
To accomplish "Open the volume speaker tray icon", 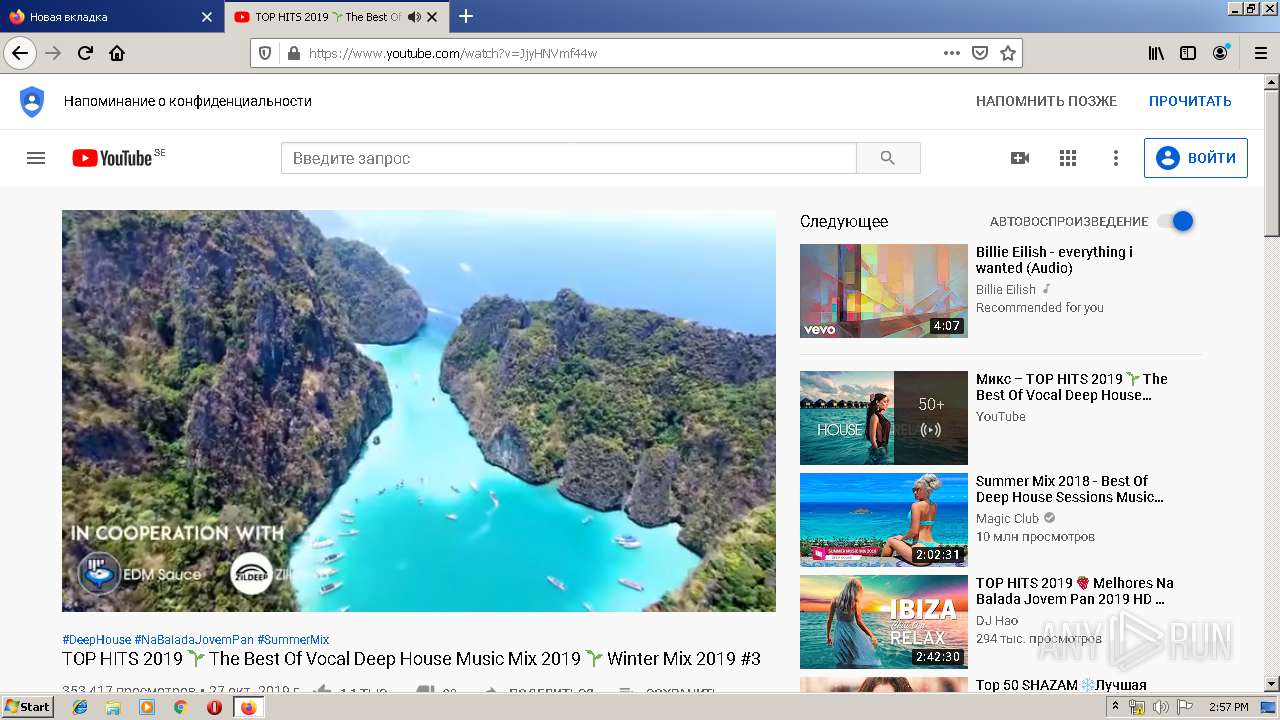I will pos(1161,707).
